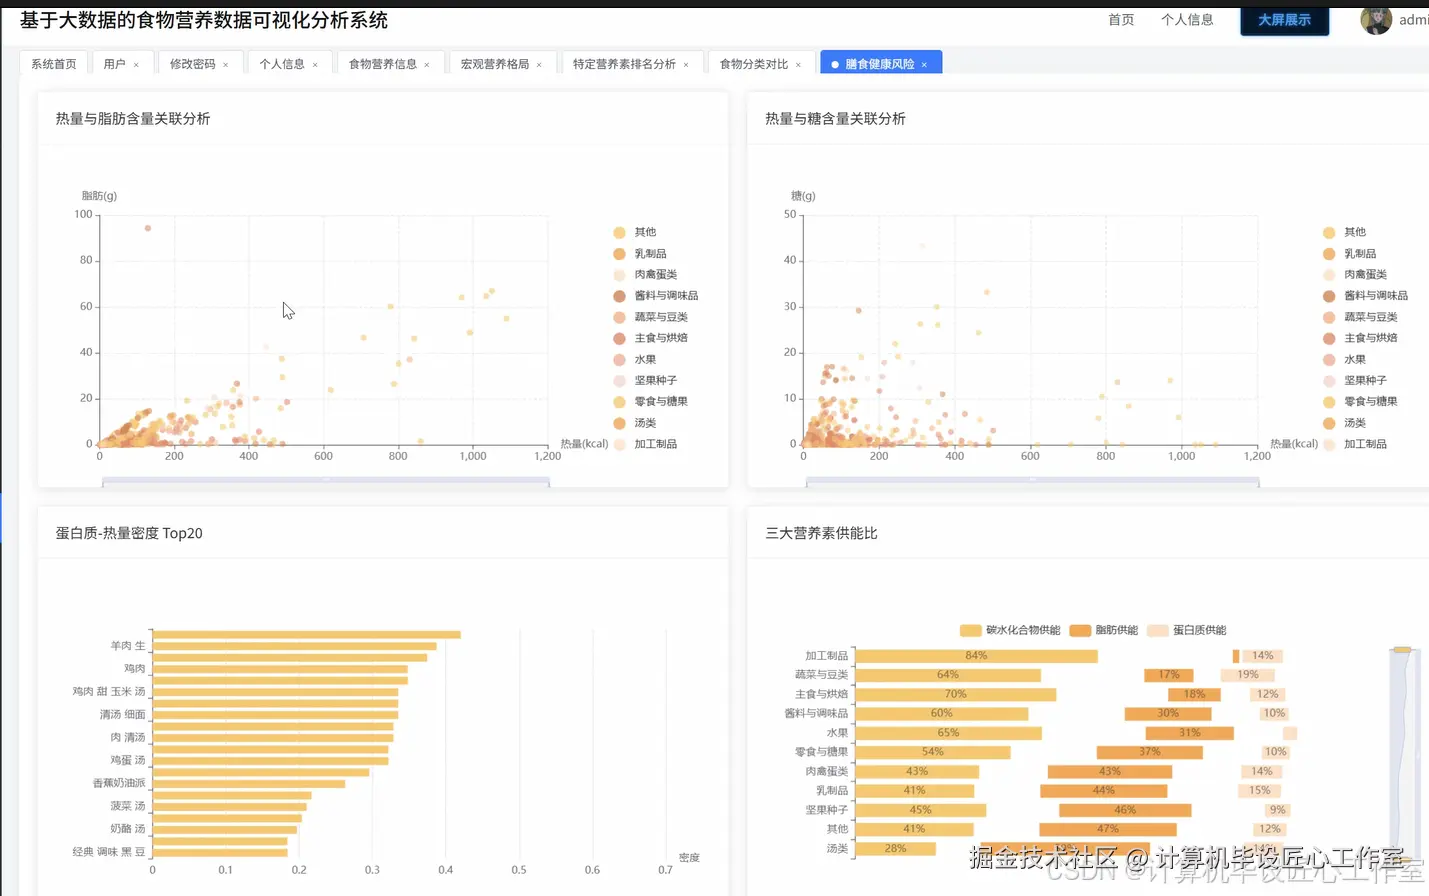Hide 肉禽蛋类 series in sugar chart legend
This screenshot has height=896, width=1429.
coord(1355,275)
